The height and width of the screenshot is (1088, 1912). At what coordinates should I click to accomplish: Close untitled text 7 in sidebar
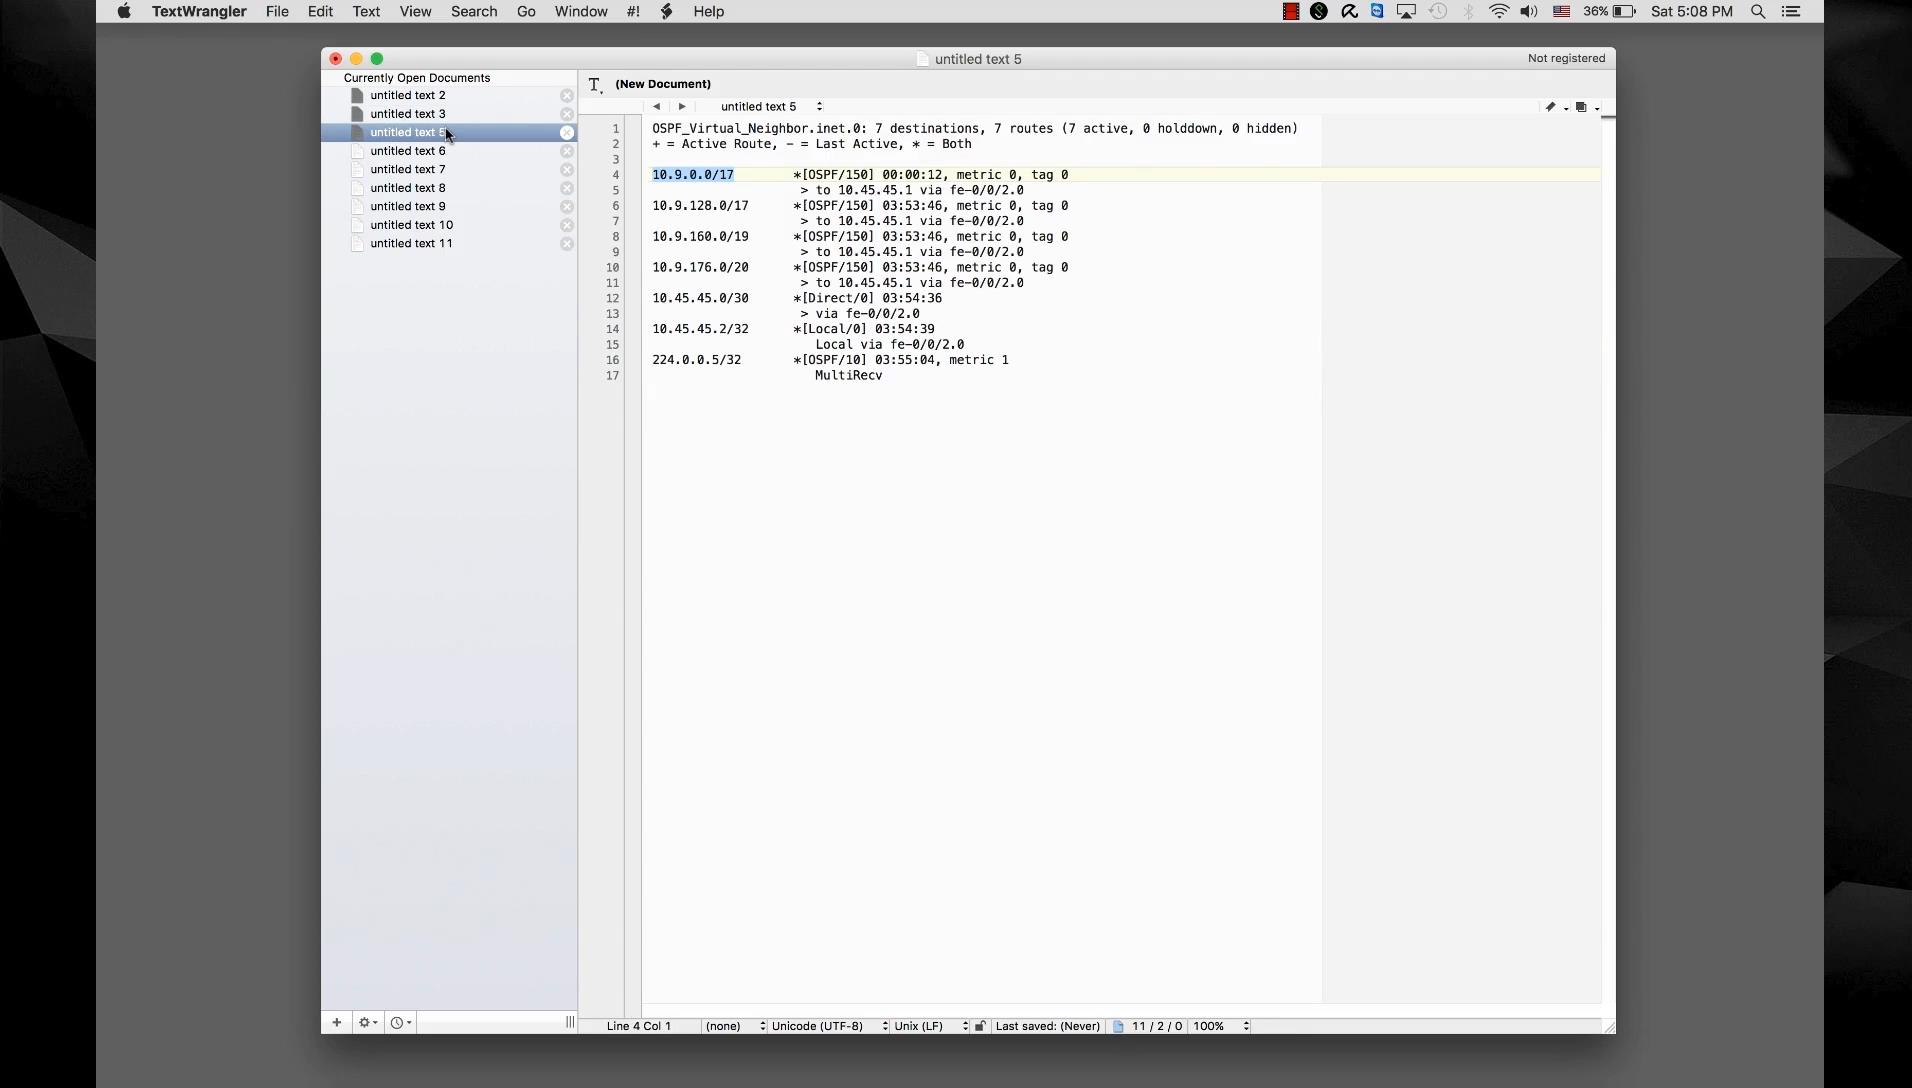tap(567, 170)
